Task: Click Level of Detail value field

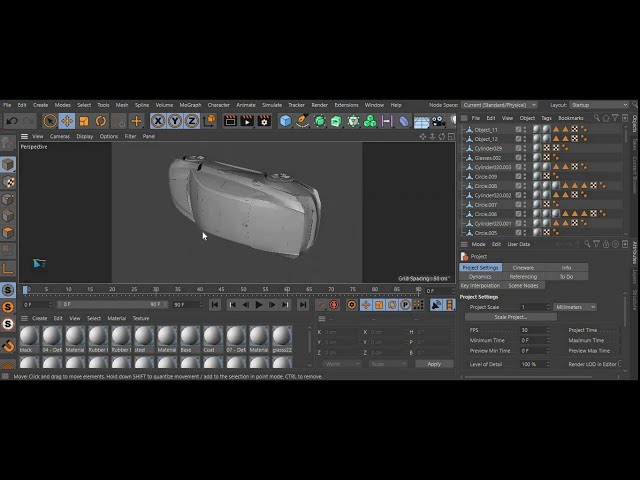Action: (535, 364)
